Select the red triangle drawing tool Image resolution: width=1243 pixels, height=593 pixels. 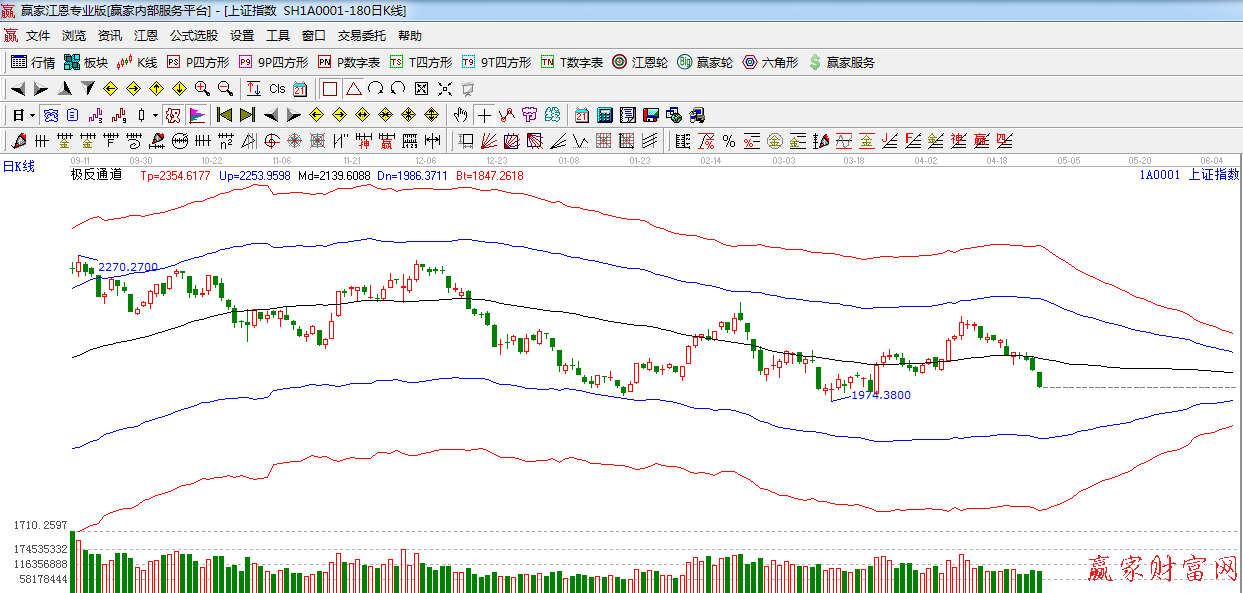[353, 88]
